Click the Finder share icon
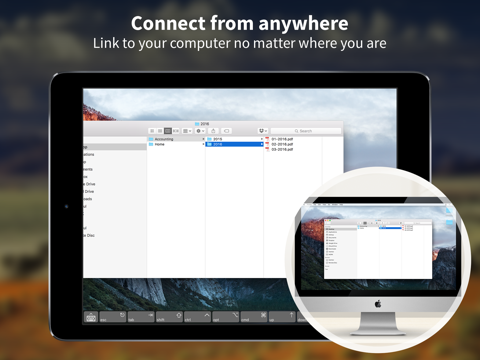 pos(213,131)
